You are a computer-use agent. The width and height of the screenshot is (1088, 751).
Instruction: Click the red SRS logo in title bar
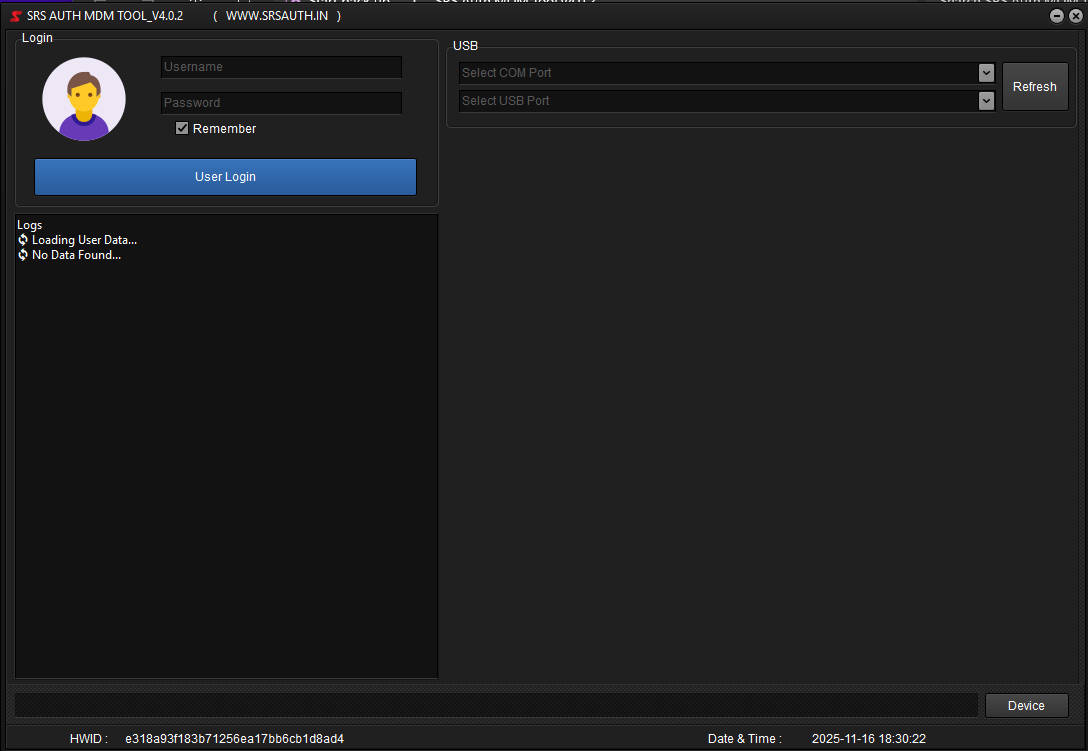(16, 17)
